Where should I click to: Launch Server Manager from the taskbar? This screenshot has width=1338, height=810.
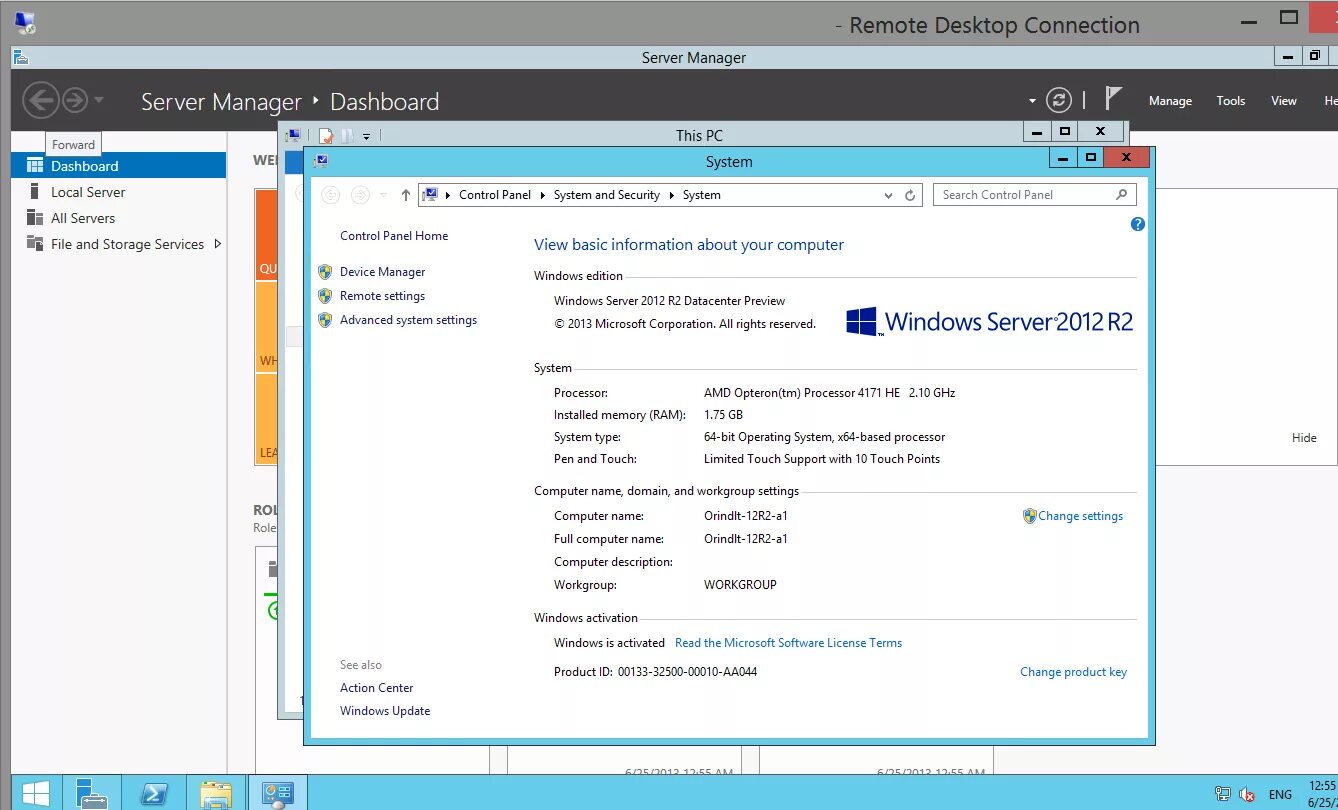(x=92, y=793)
